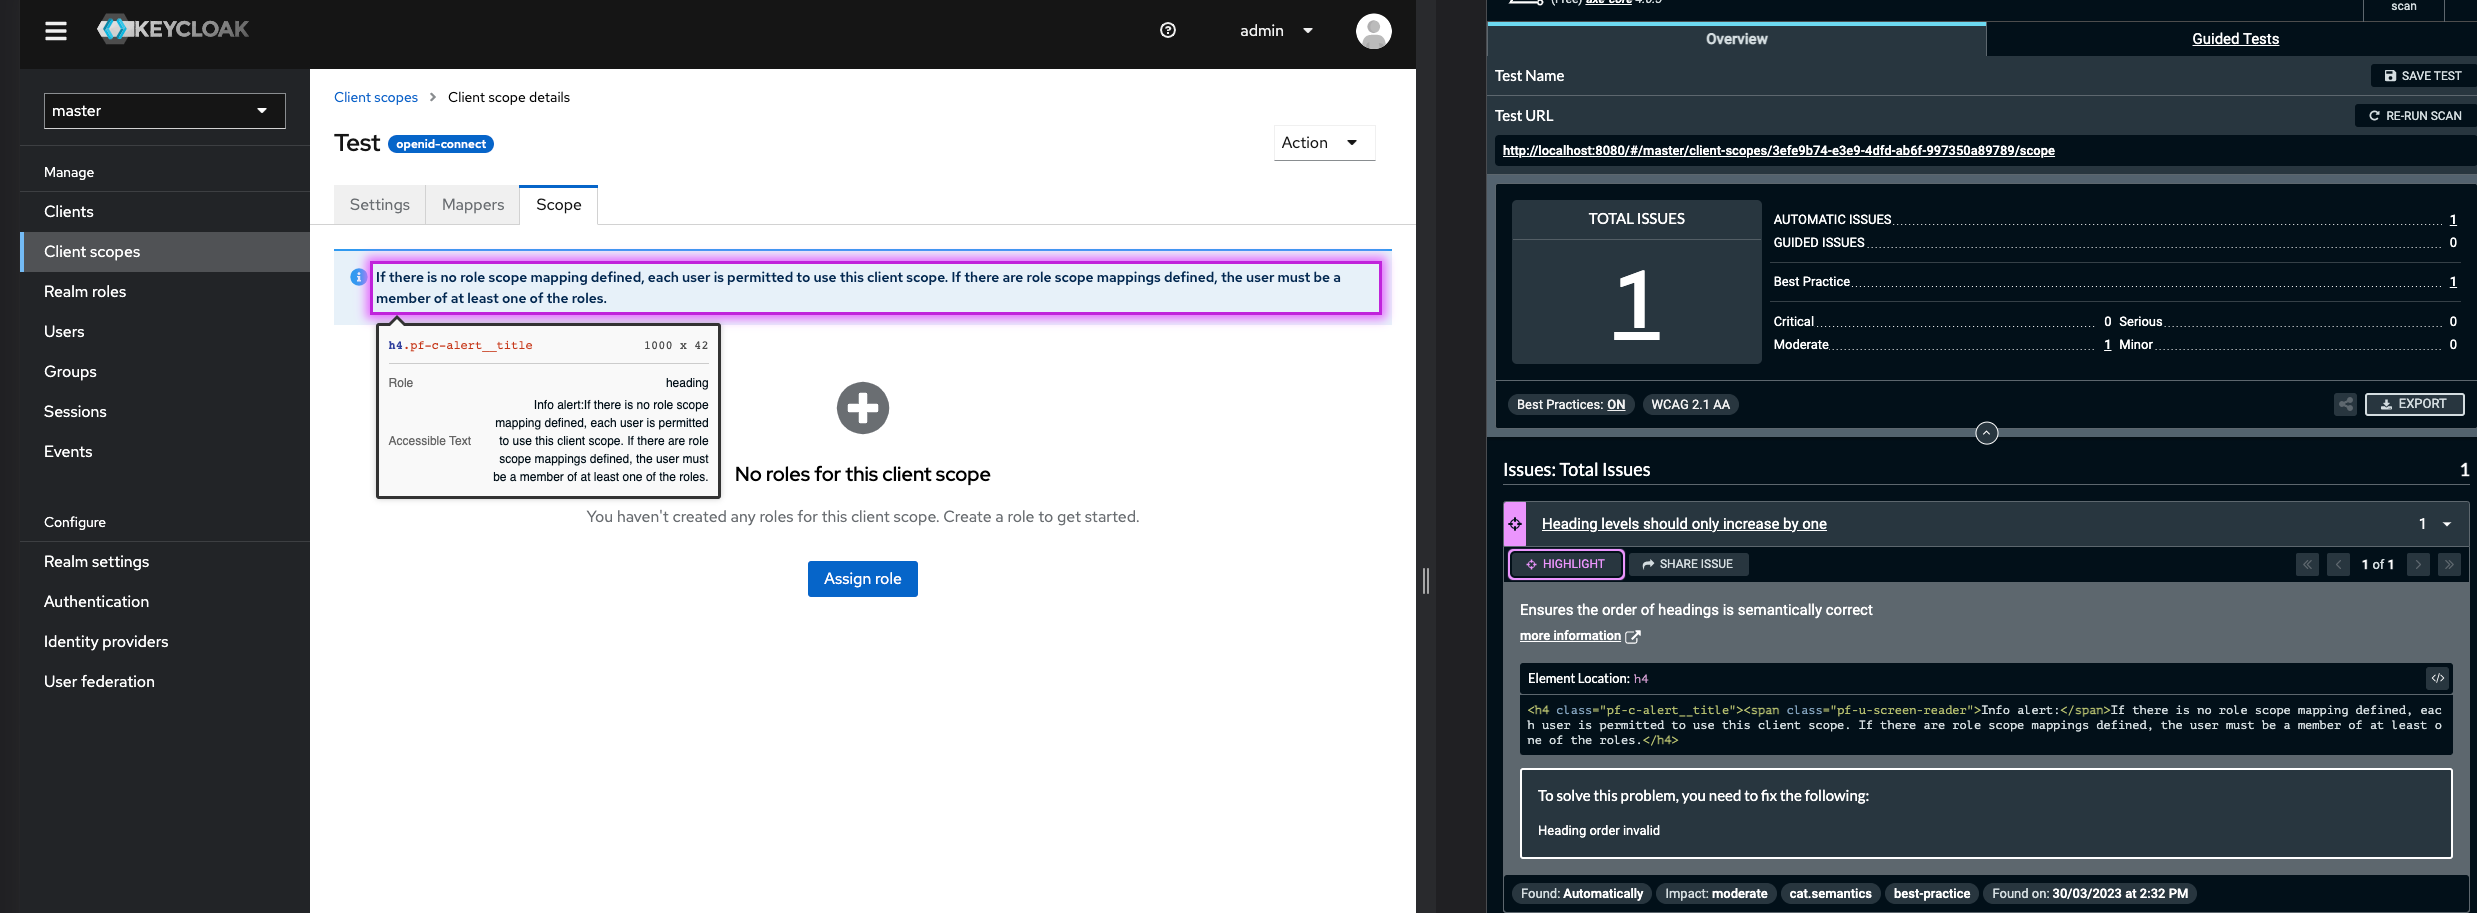The width and height of the screenshot is (2477, 913).
Task: Open element source with the code icon
Action: (2438, 678)
